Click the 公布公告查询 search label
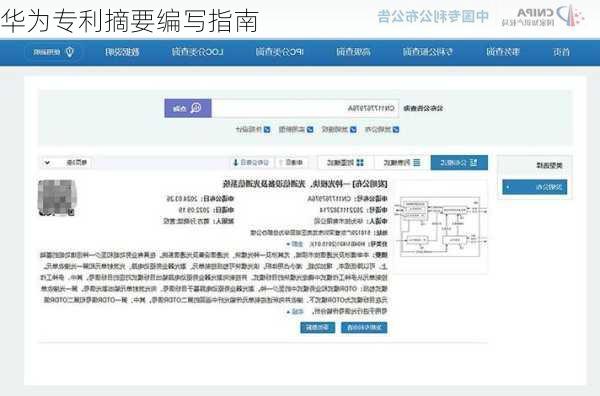Screen dimensions: 600x396 tap(423, 108)
